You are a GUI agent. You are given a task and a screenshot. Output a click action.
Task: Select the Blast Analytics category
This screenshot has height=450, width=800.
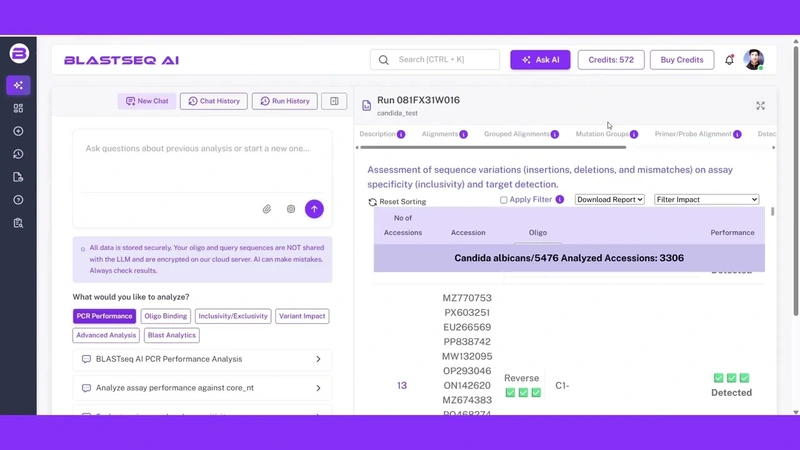pos(171,335)
